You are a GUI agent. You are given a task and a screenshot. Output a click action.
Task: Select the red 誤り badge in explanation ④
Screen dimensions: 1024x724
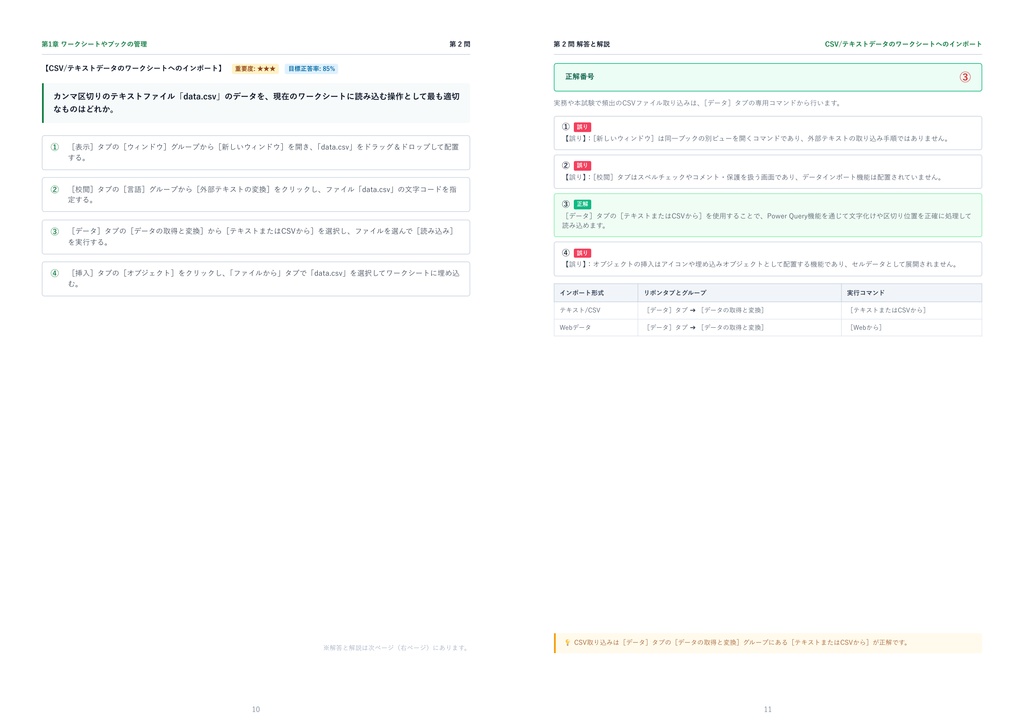click(x=582, y=253)
